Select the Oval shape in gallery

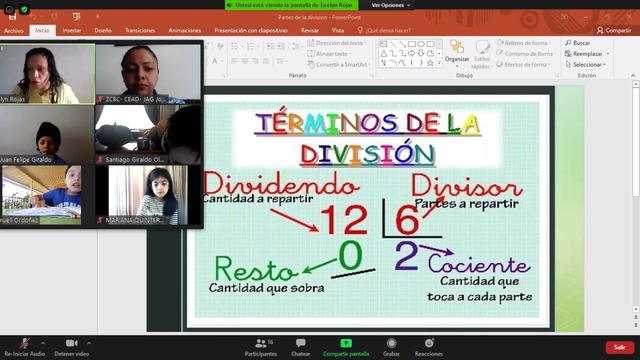[x=421, y=44]
